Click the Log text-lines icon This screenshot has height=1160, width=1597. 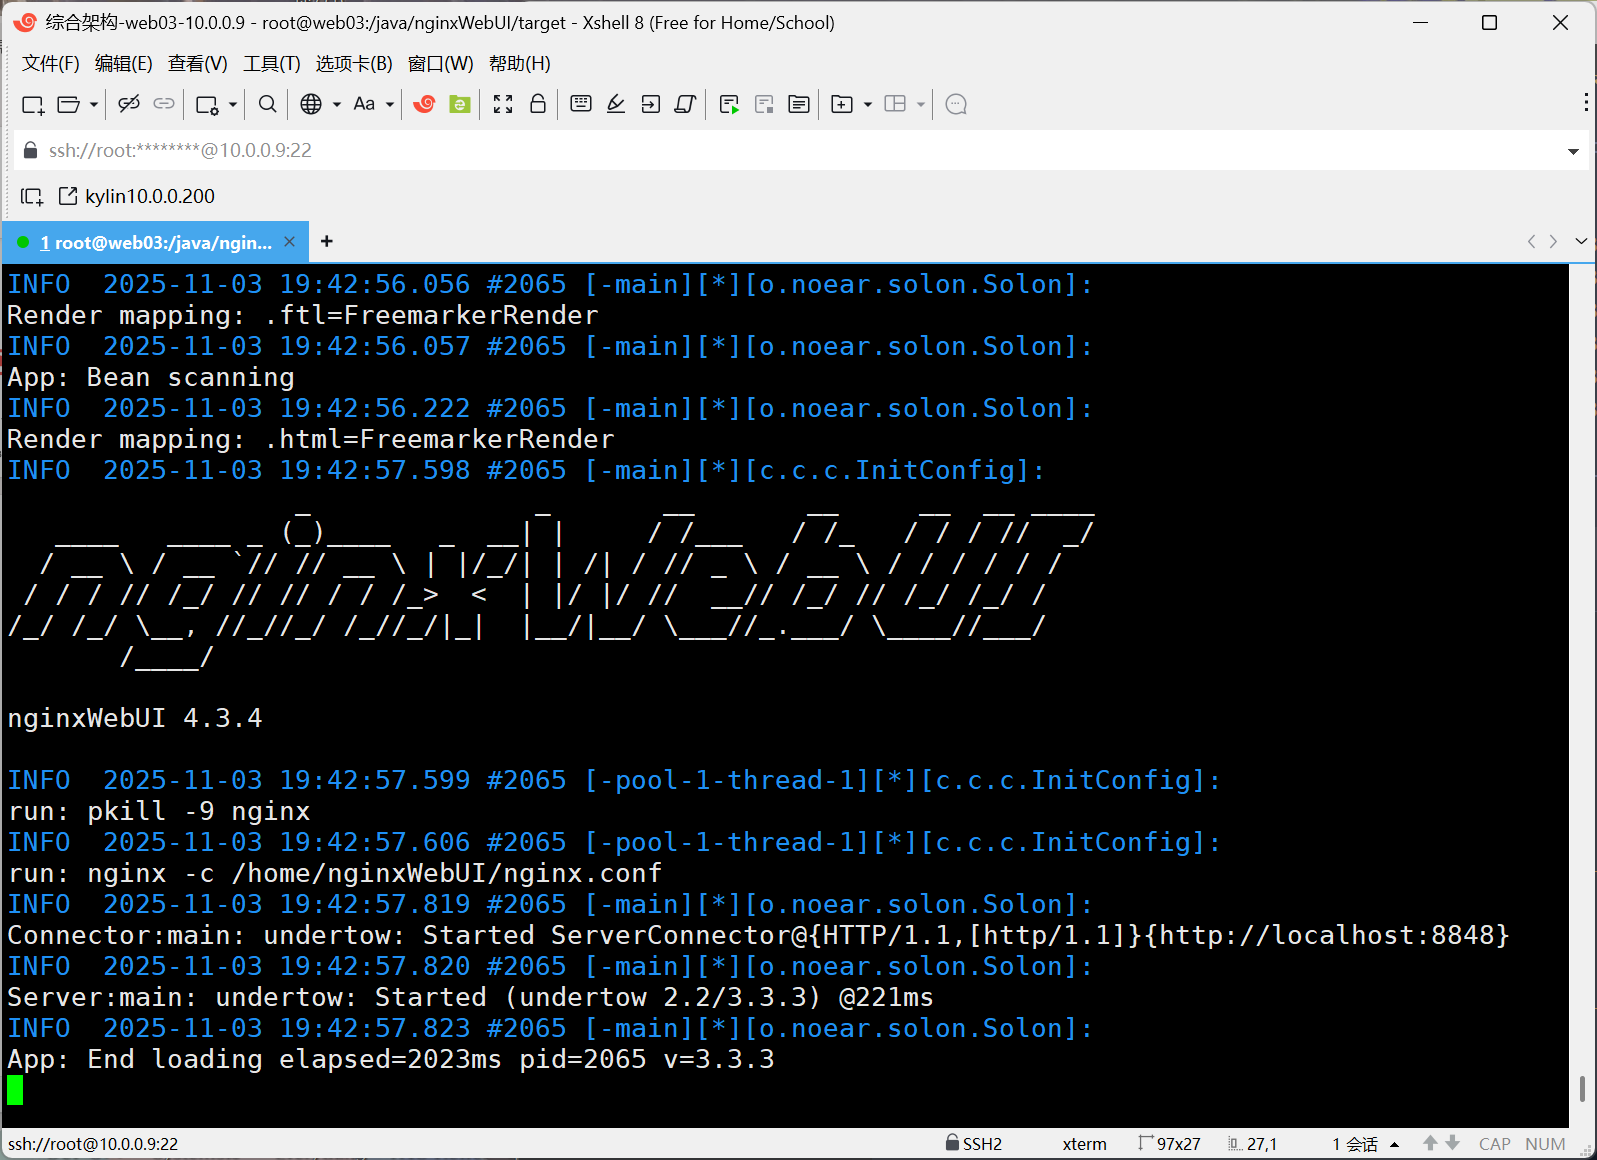[x=799, y=104]
